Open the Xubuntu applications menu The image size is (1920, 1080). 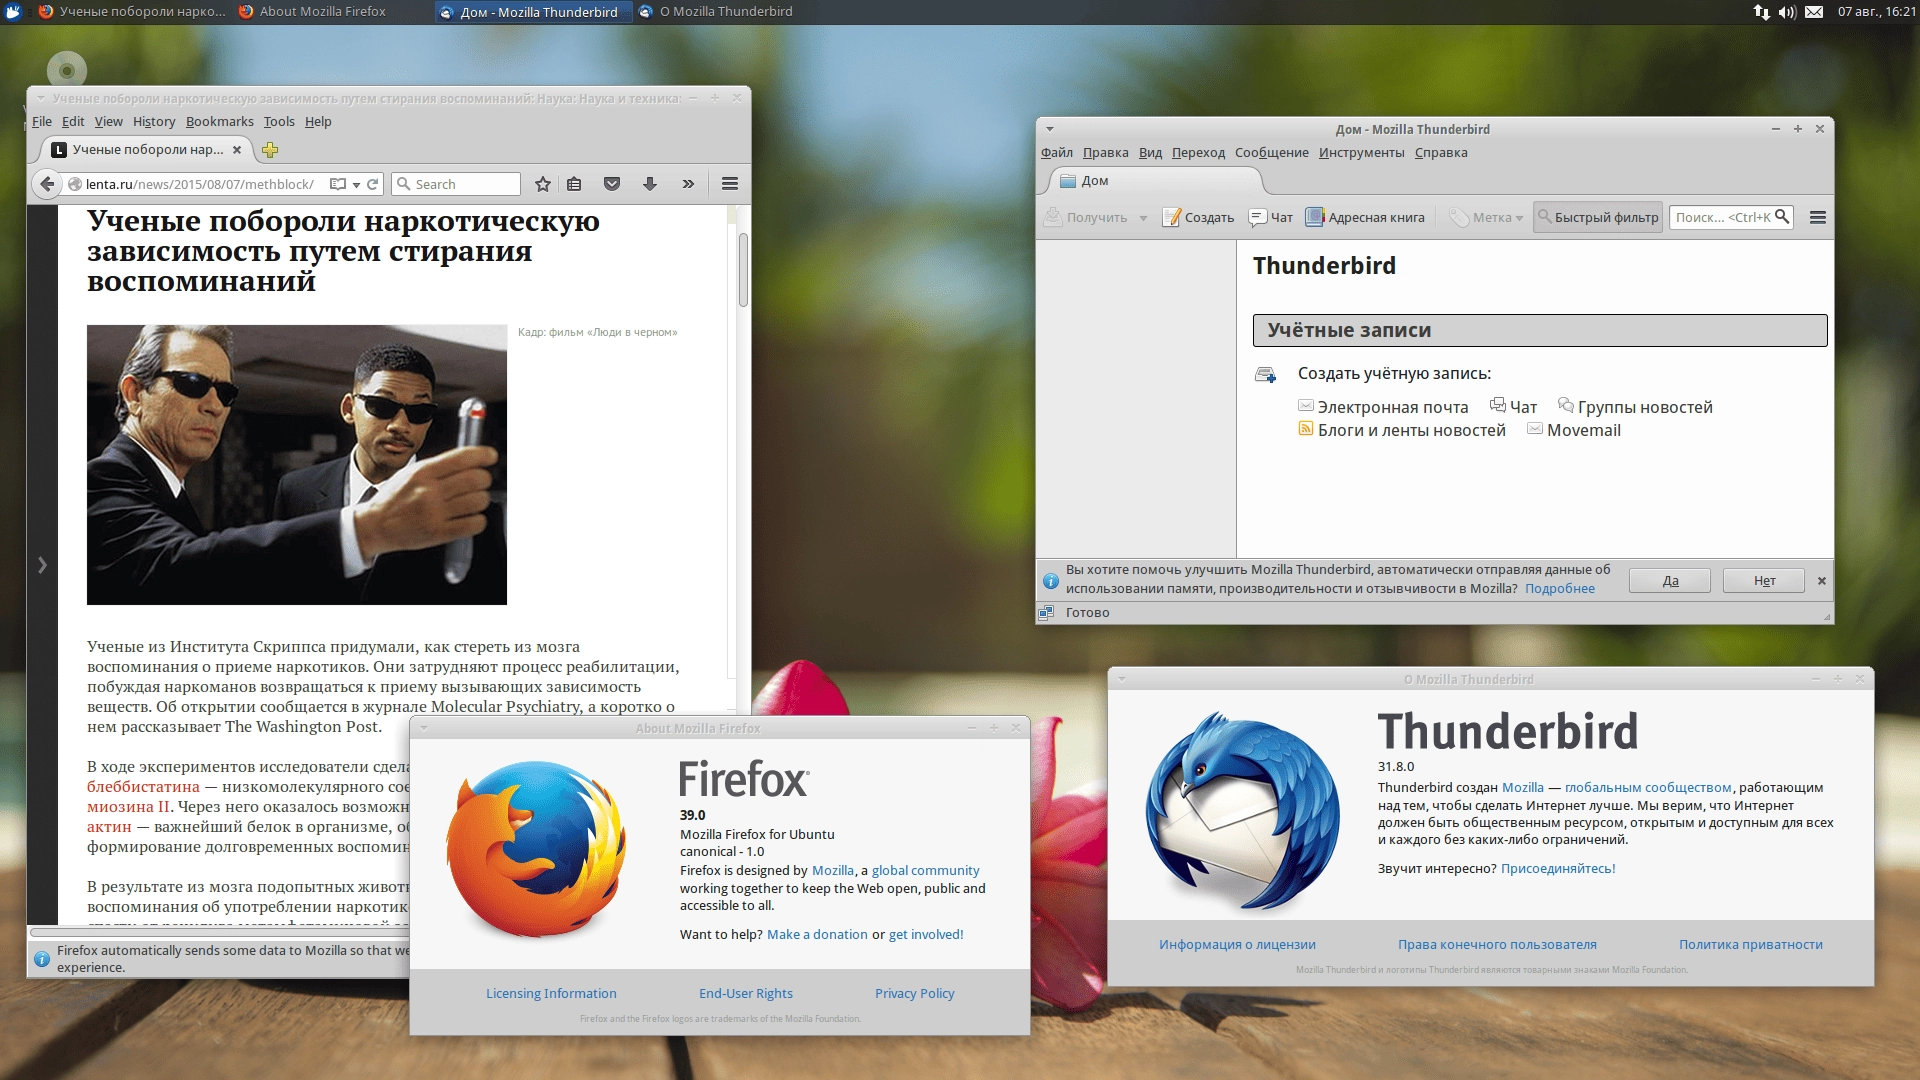click(13, 12)
